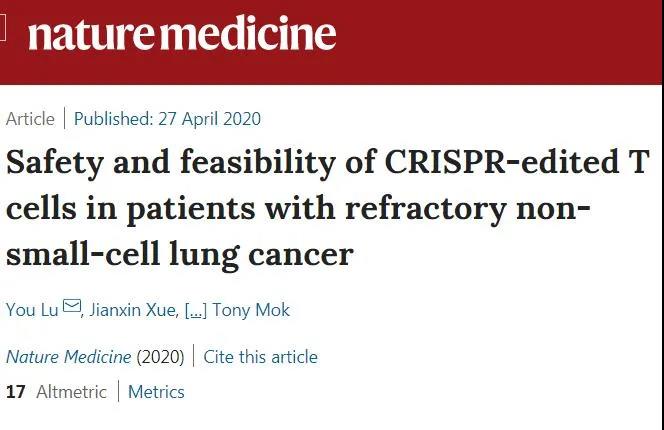Image resolution: width=664 pixels, height=430 pixels.
Task: Click the 17 Altmetric score
Action: (x=16, y=392)
